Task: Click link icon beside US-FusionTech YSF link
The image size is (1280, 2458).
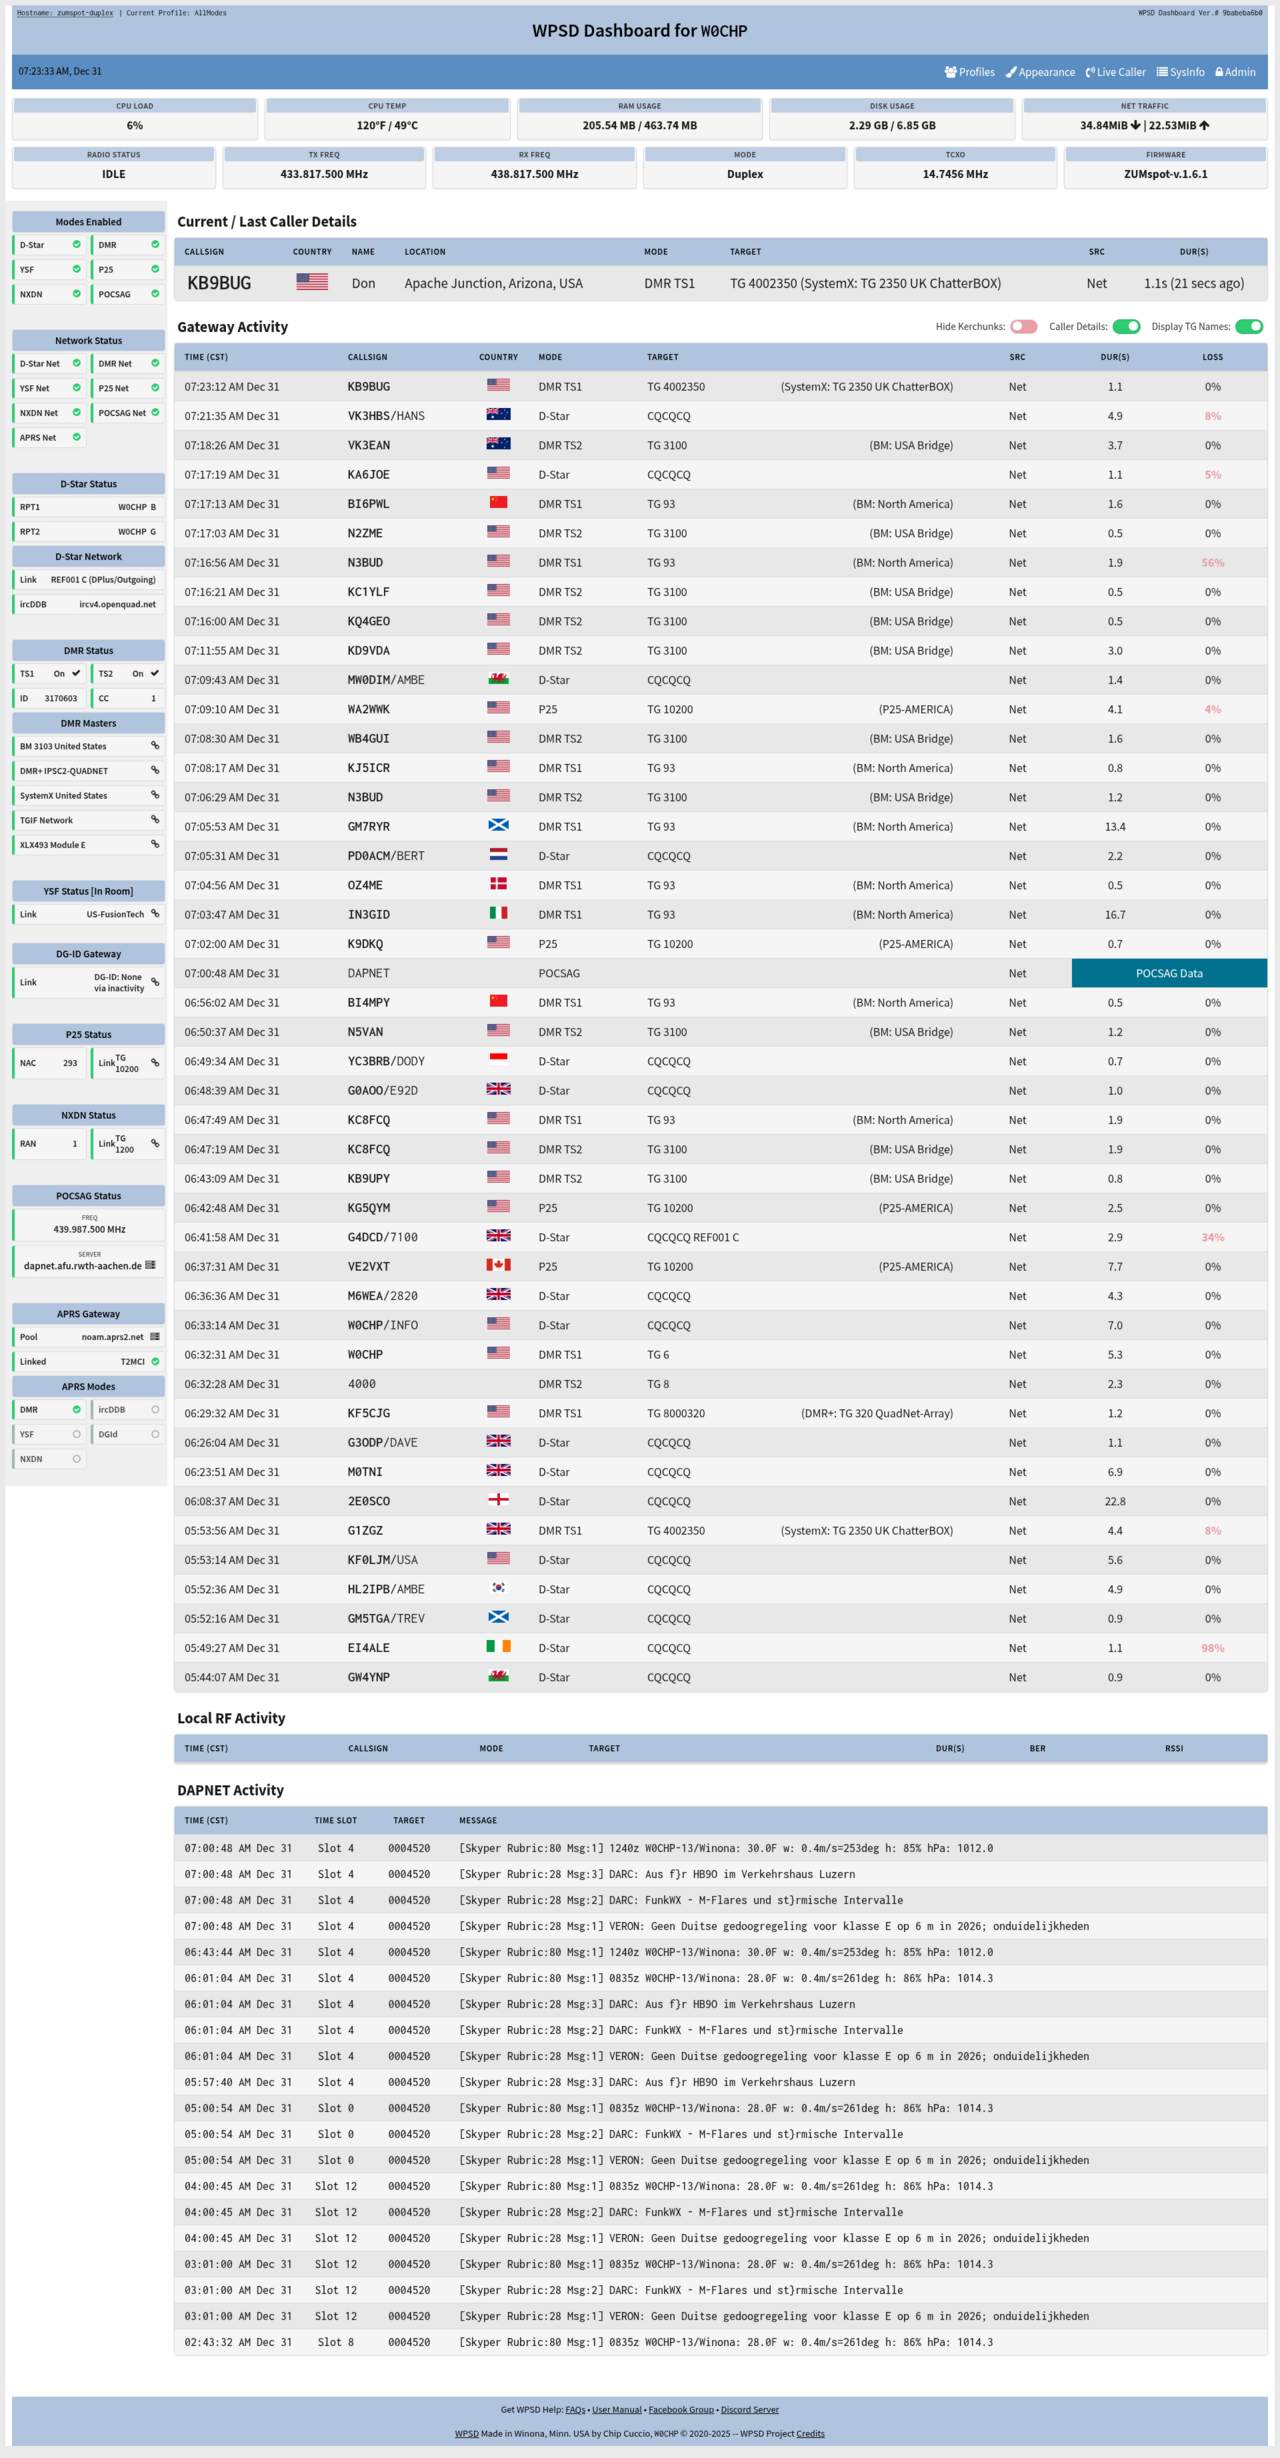Action: [x=155, y=914]
